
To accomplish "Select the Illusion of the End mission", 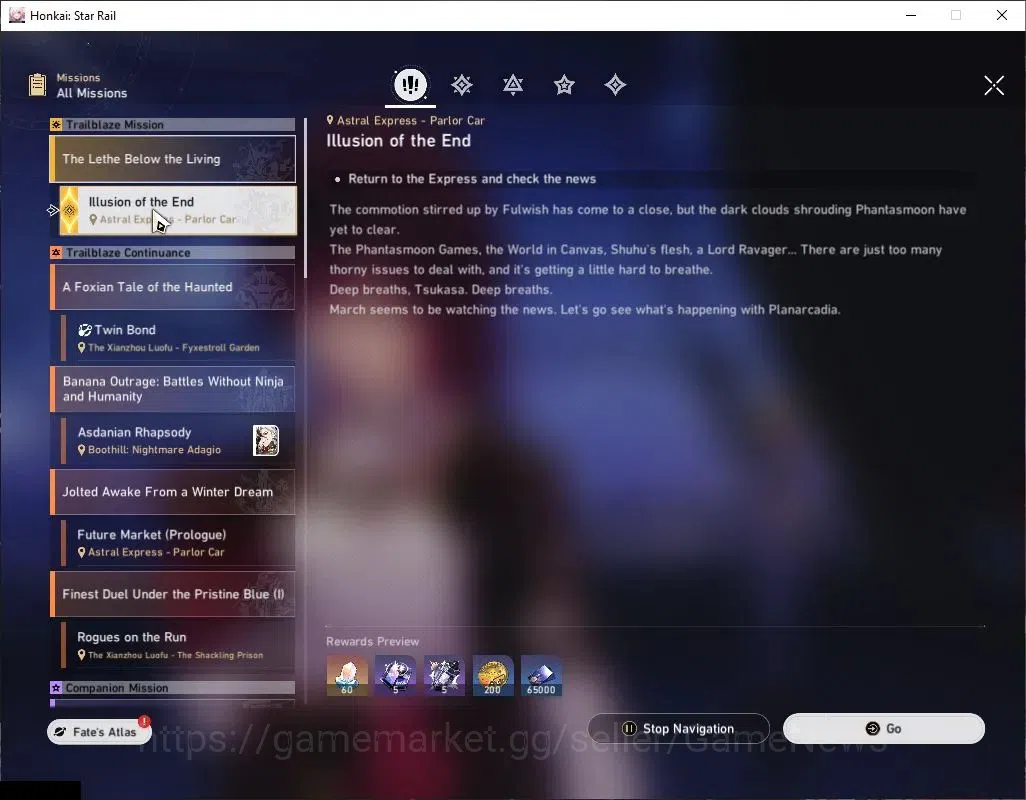I will pos(178,210).
